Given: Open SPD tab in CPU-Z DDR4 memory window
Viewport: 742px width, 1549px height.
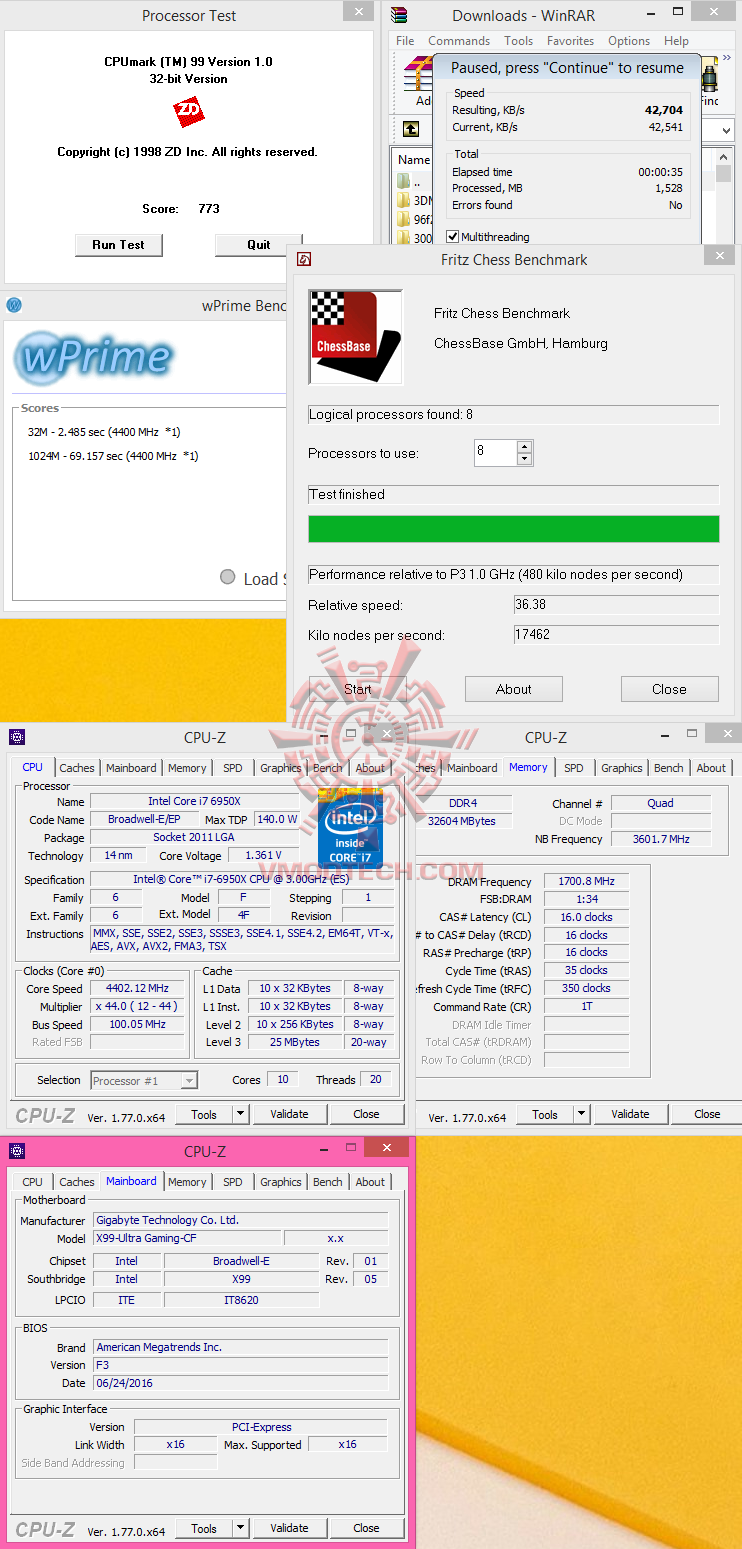Looking at the screenshot, I should [x=573, y=768].
